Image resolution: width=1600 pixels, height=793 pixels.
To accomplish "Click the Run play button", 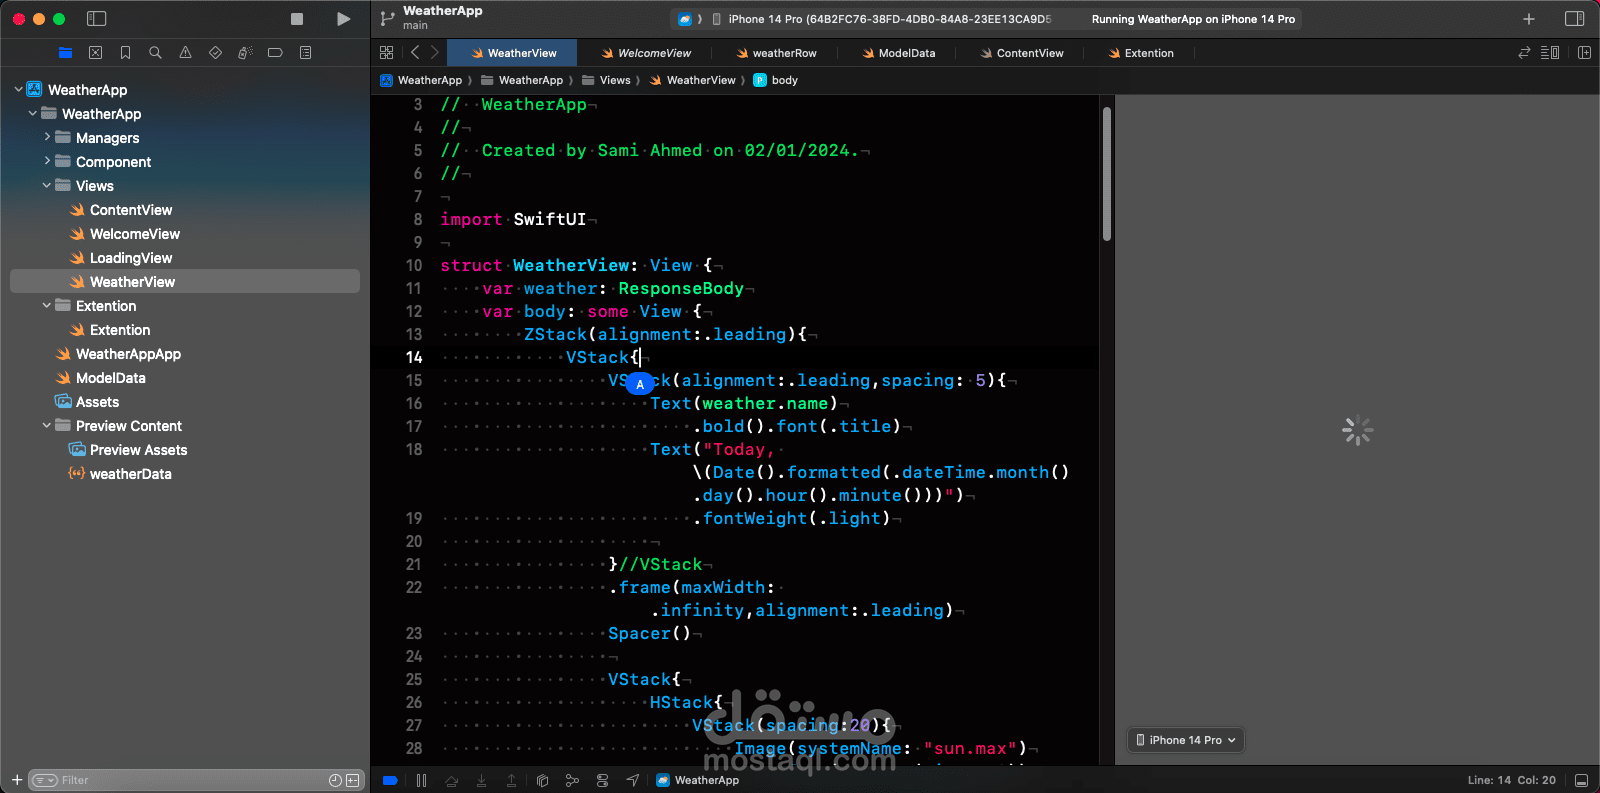I will [343, 19].
